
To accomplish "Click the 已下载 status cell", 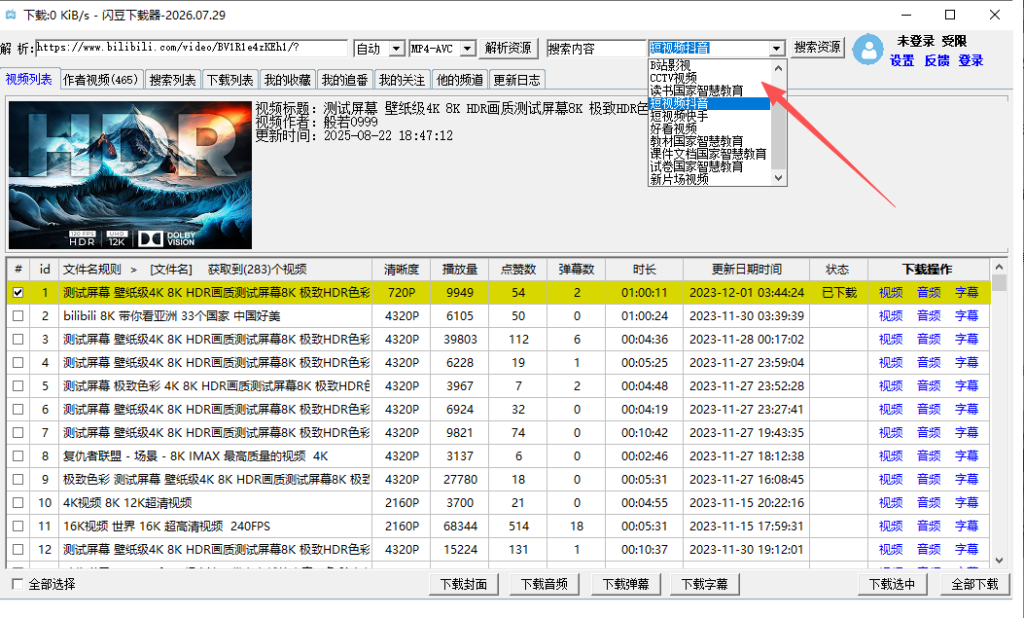I will click(839, 293).
